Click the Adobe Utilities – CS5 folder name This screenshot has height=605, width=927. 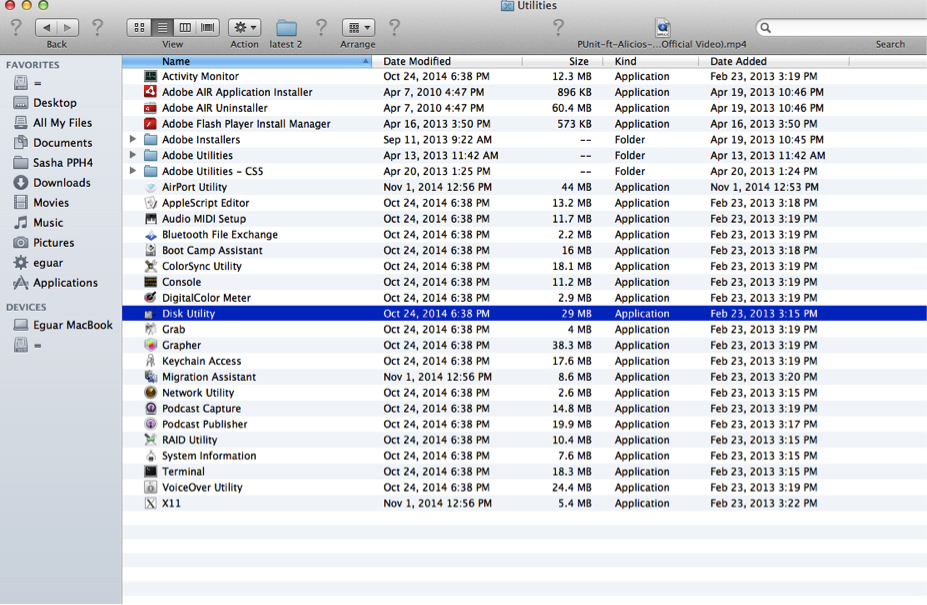(213, 171)
